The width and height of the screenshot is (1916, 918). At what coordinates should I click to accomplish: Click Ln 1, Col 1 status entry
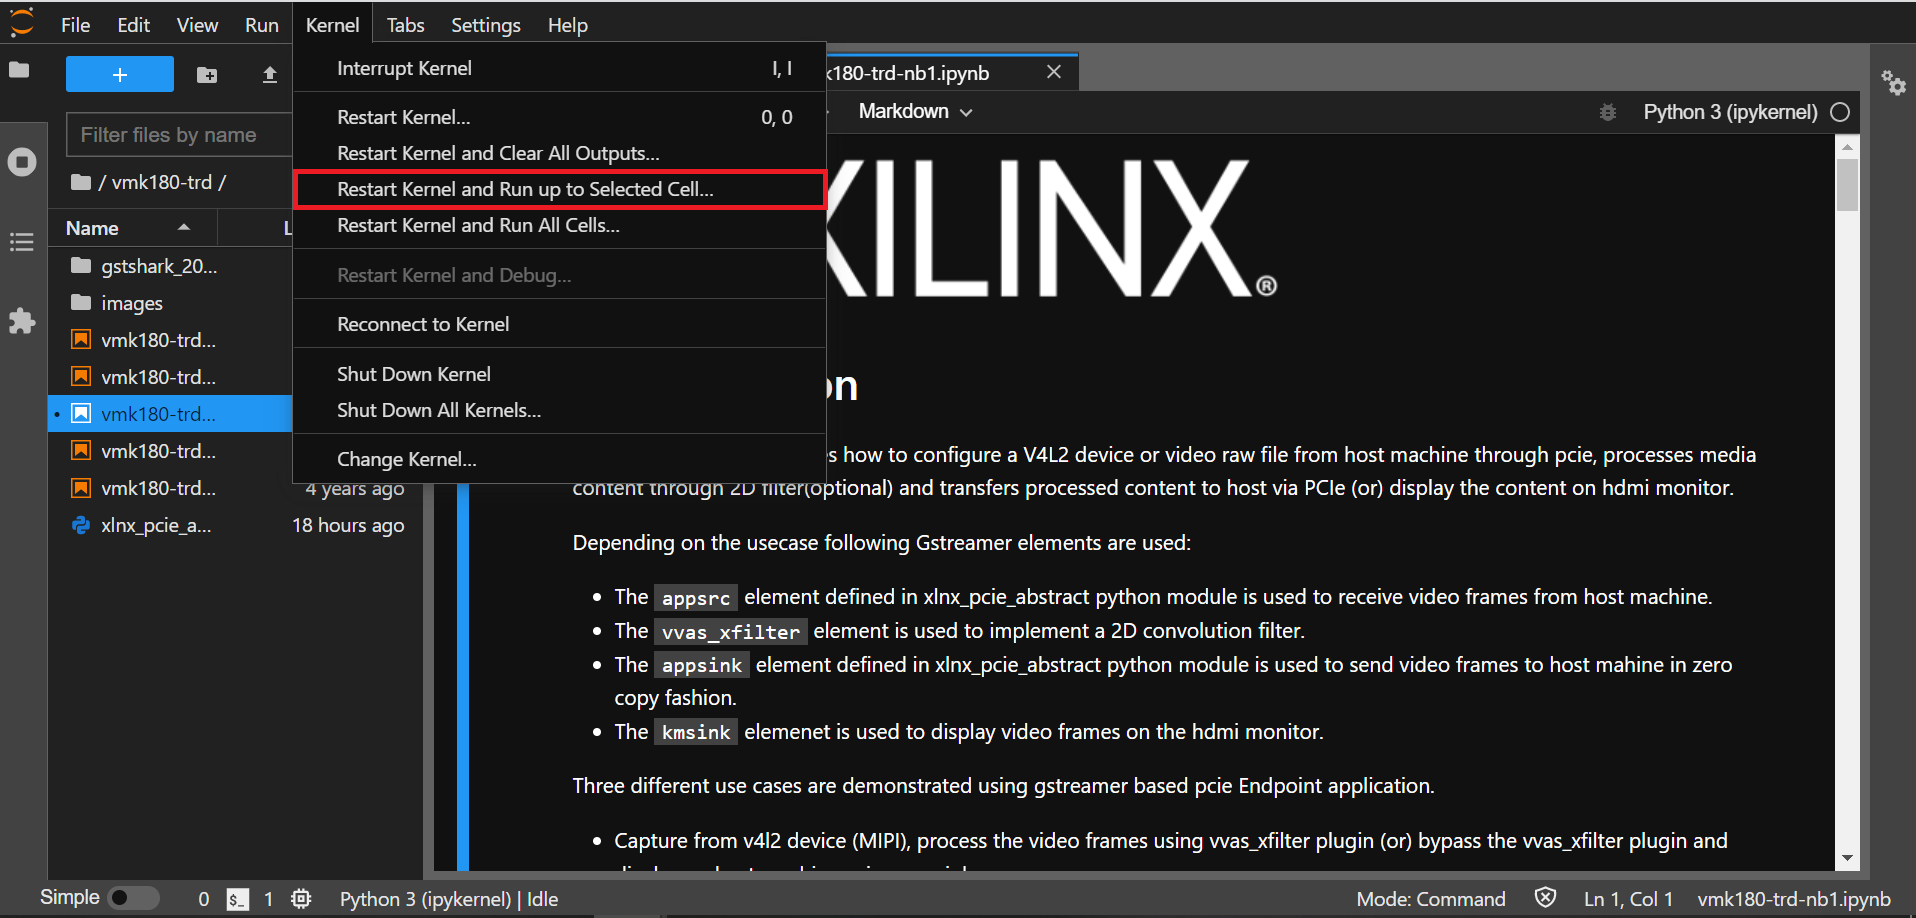click(1628, 899)
